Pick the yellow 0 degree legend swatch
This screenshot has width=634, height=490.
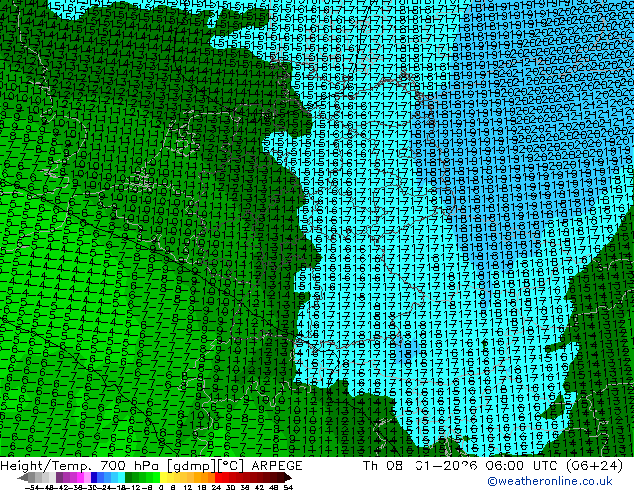(164, 477)
